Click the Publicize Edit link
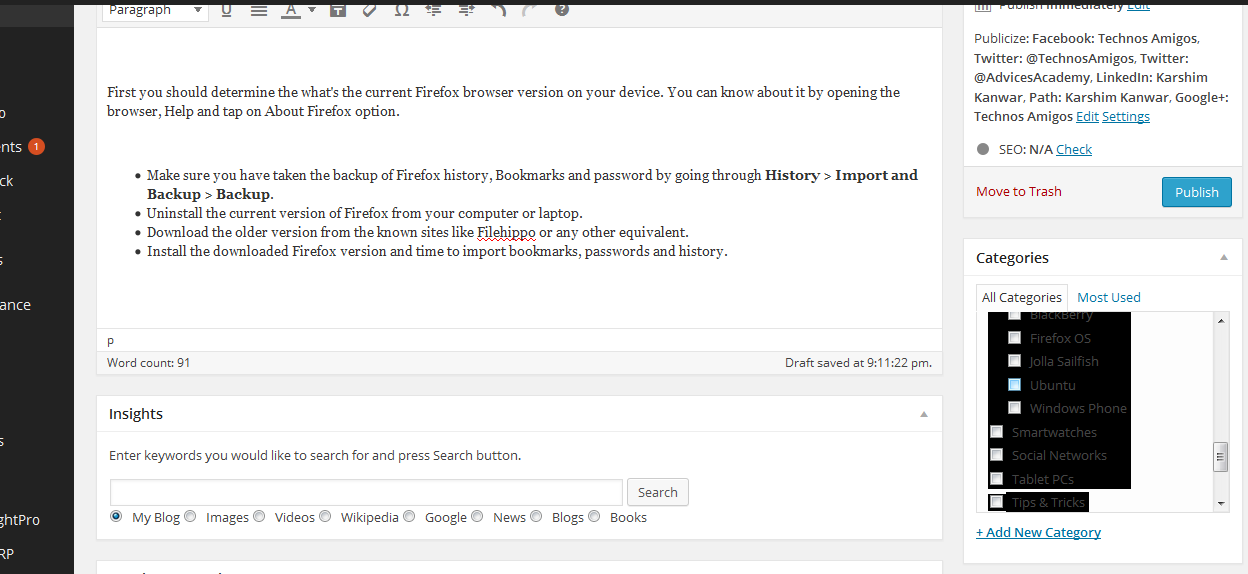Screen dimensions: 1248x574 1087,116
